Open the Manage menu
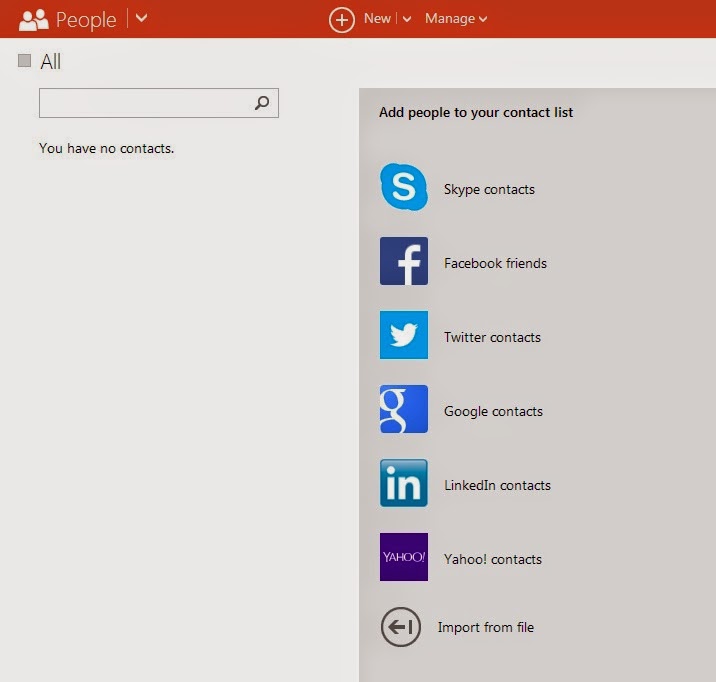 (x=456, y=19)
